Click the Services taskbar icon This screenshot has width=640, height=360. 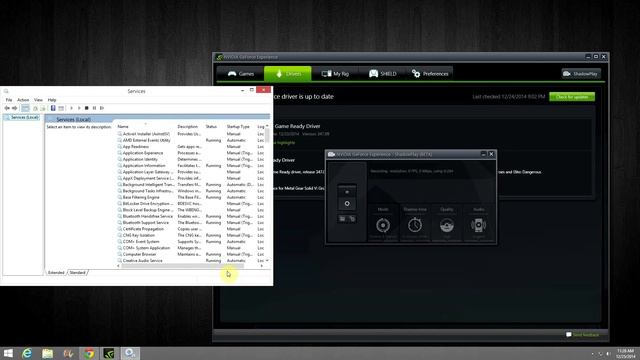(x=130, y=353)
